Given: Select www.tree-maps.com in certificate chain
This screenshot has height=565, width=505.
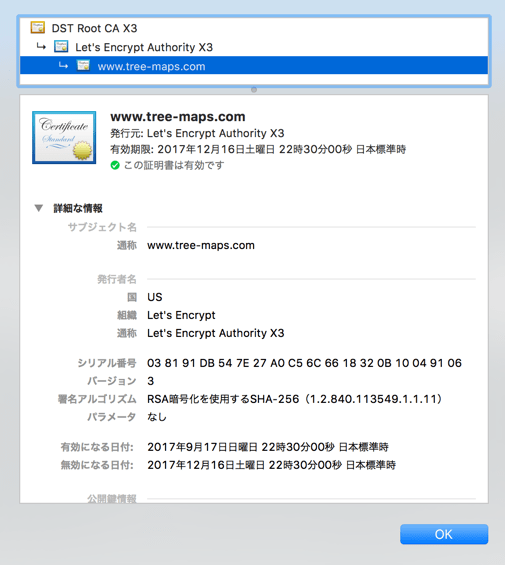Looking at the screenshot, I should 254,66.
